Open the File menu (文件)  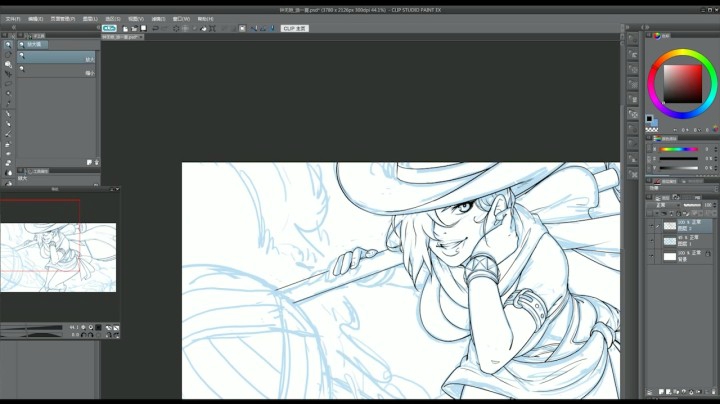12,19
